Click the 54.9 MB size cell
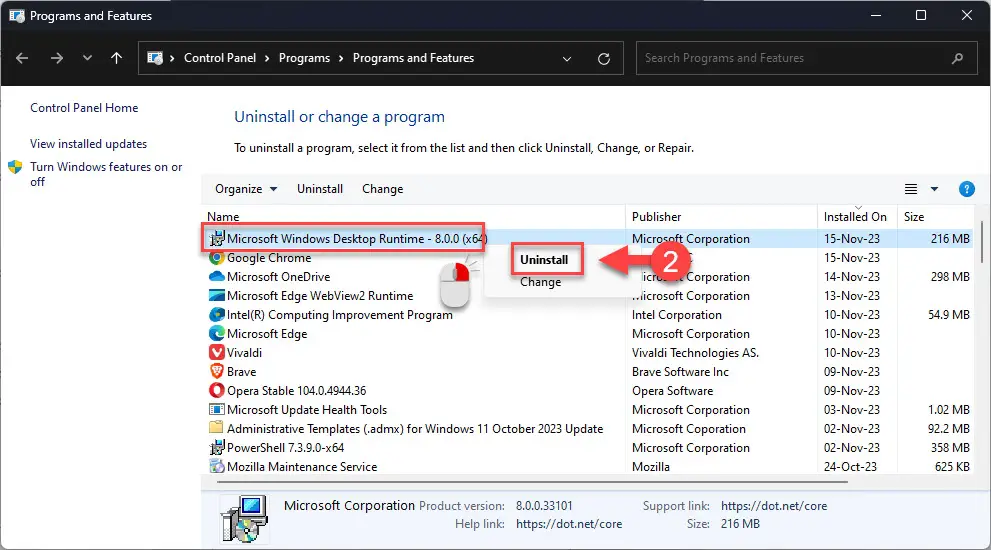This screenshot has height=550, width=991. point(949,315)
